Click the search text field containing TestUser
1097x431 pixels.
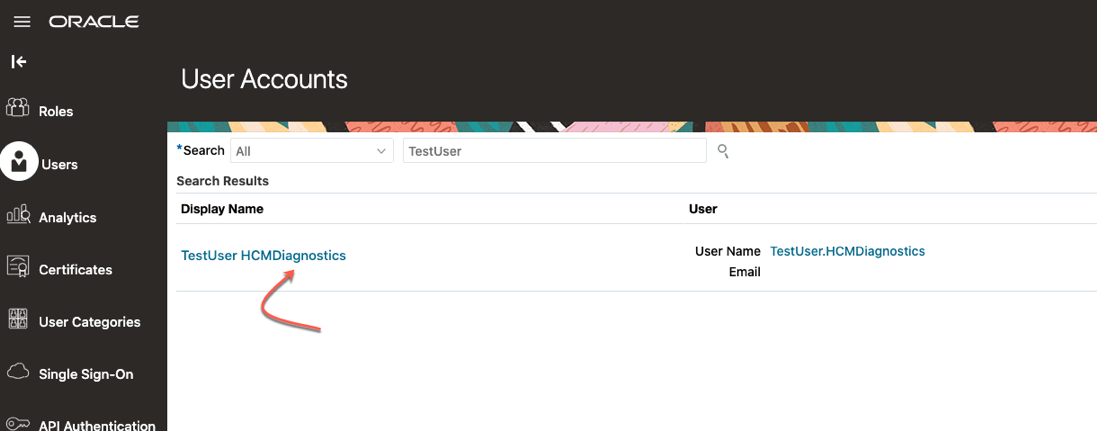click(x=554, y=151)
